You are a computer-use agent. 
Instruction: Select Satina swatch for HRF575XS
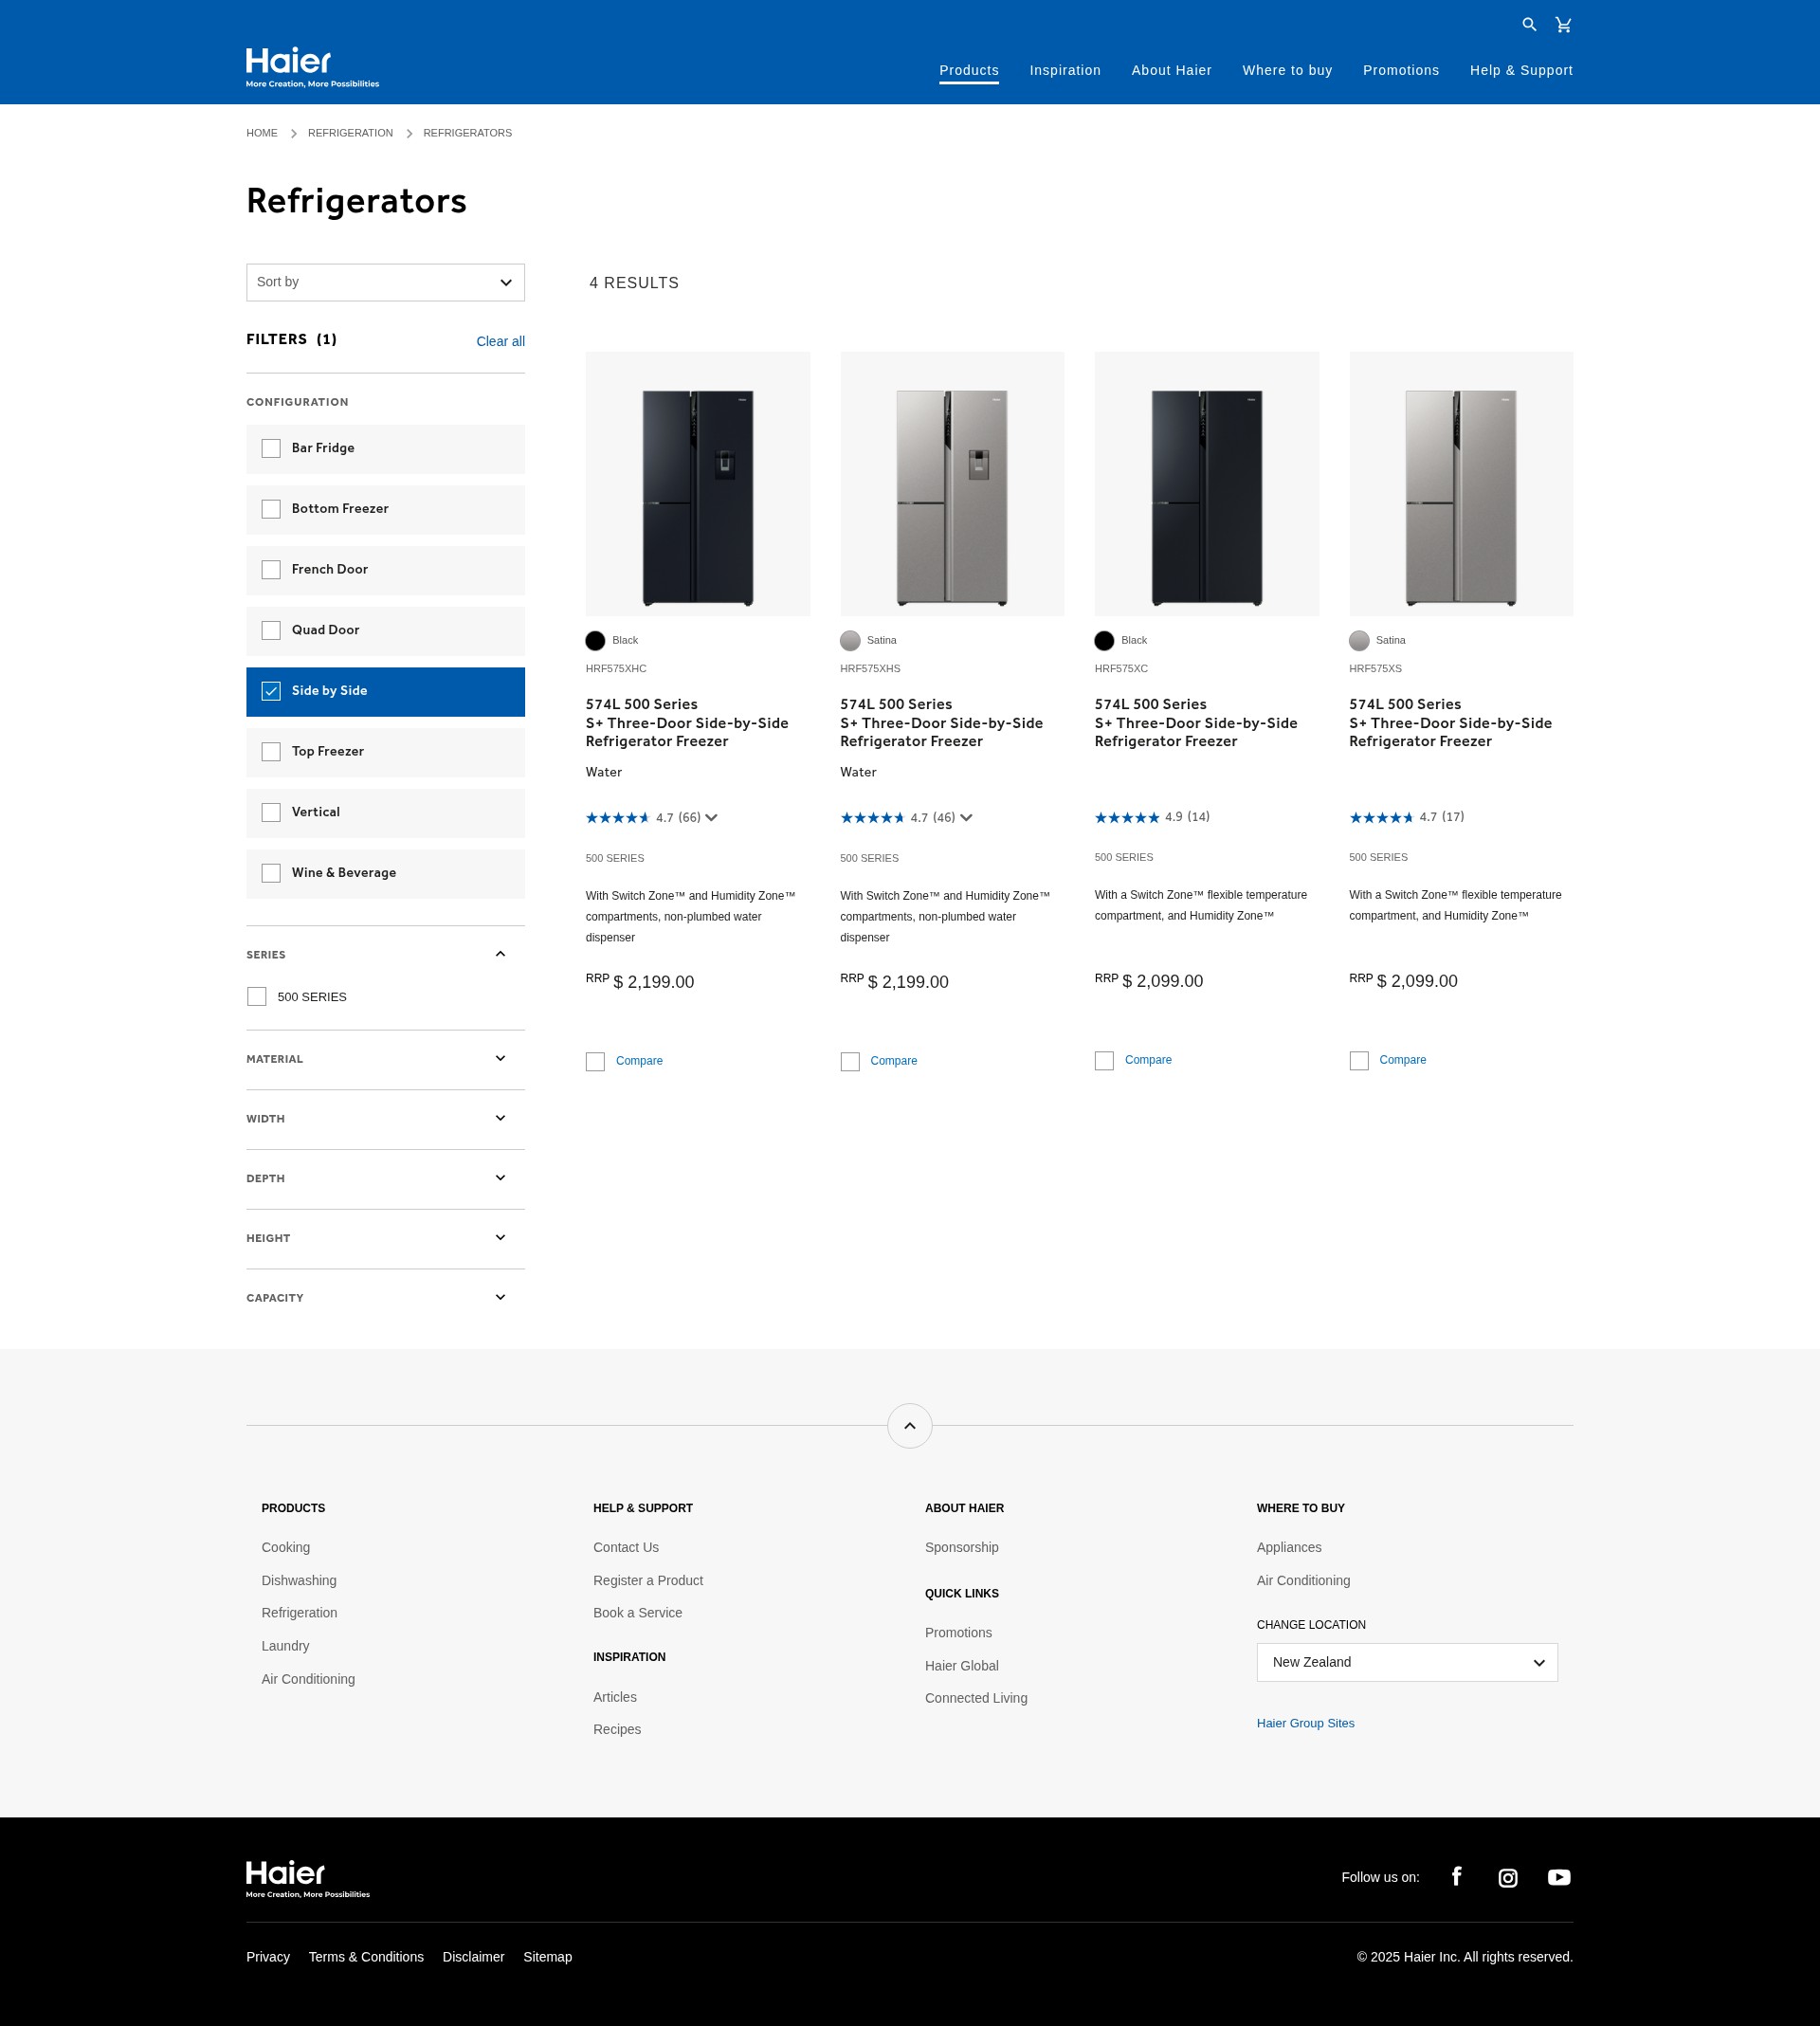pyautogui.click(x=1359, y=641)
